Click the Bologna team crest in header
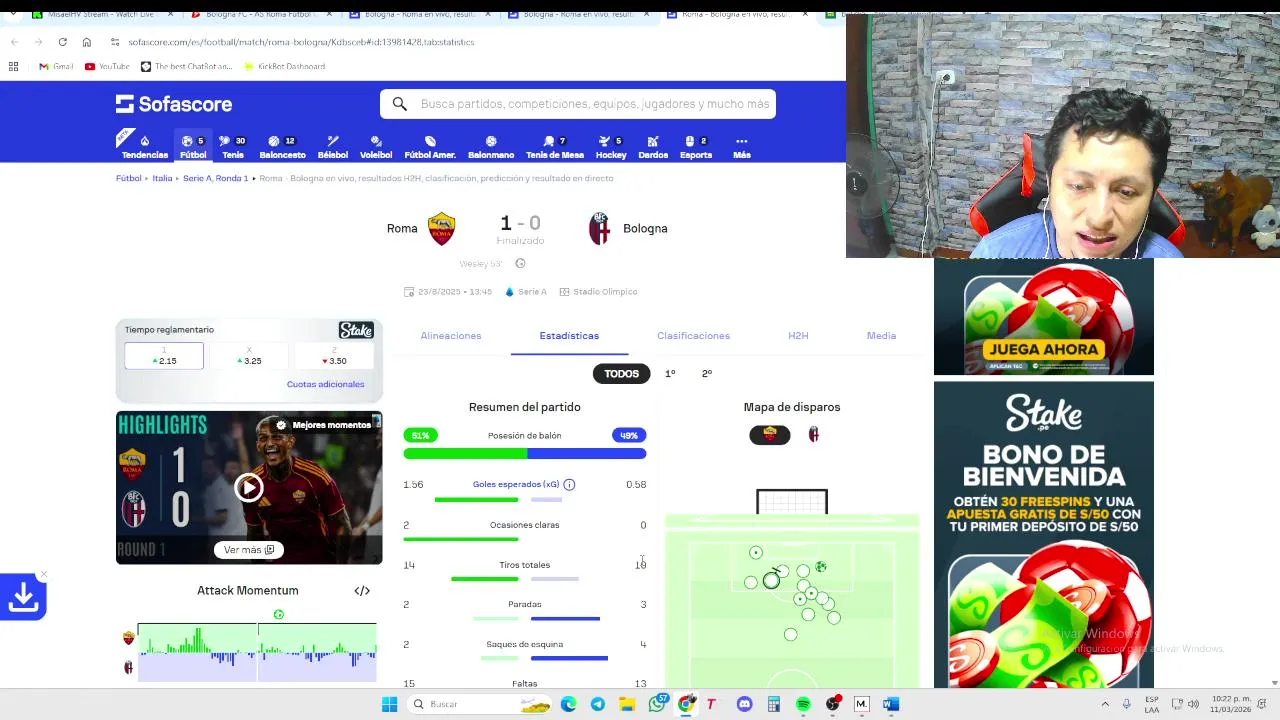Image resolution: width=1280 pixels, height=720 pixels. [x=599, y=229]
